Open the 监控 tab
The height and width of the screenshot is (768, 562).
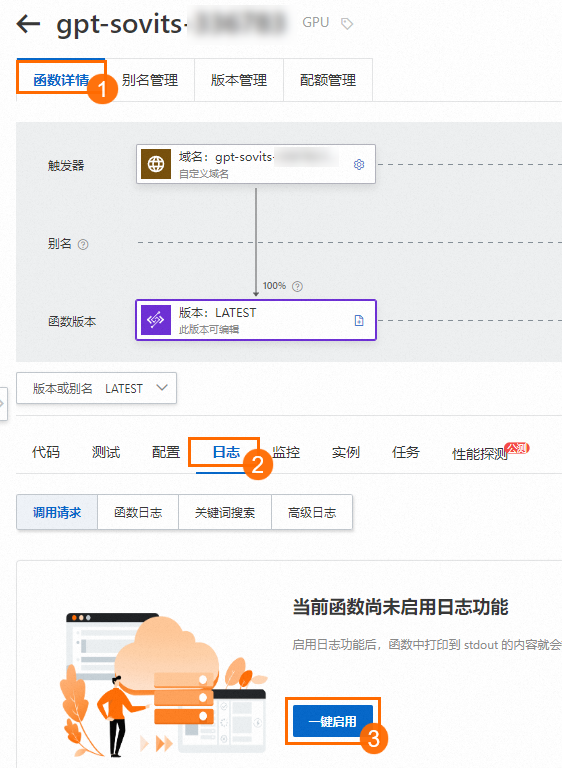[286, 452]
